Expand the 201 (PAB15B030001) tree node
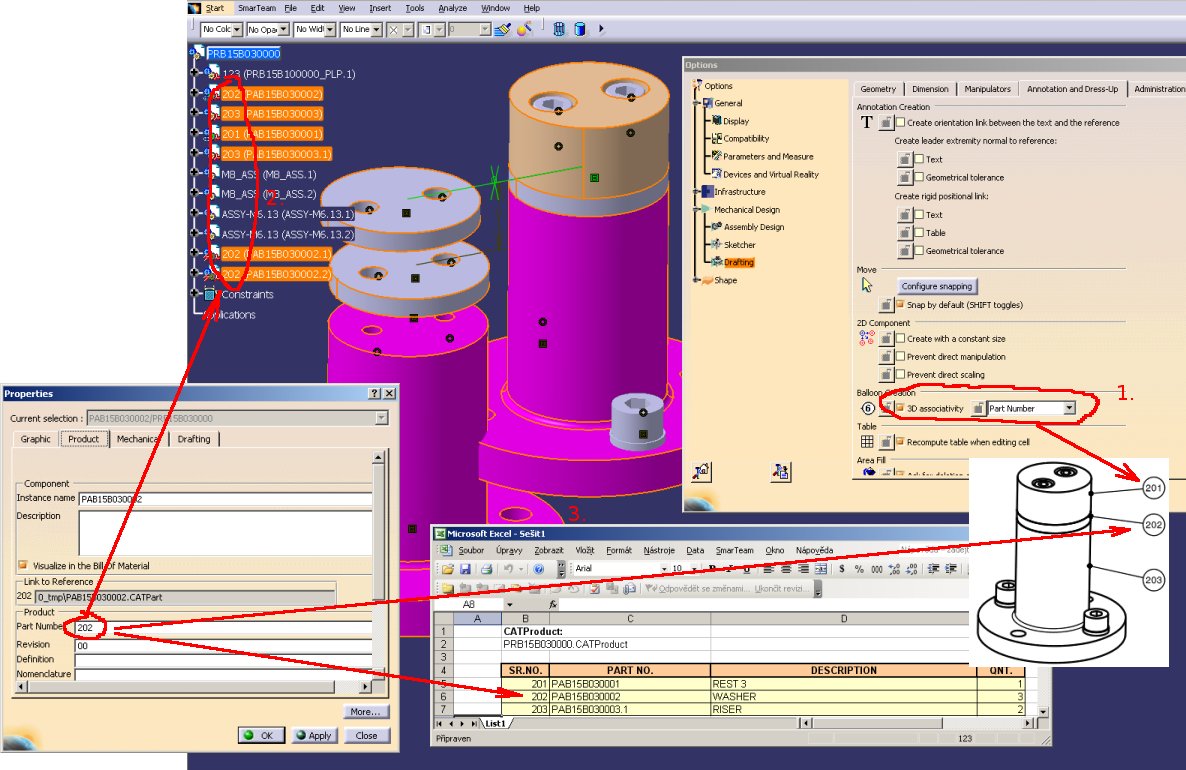Viewport: 1186px width, 770px height. coord(194,133)
